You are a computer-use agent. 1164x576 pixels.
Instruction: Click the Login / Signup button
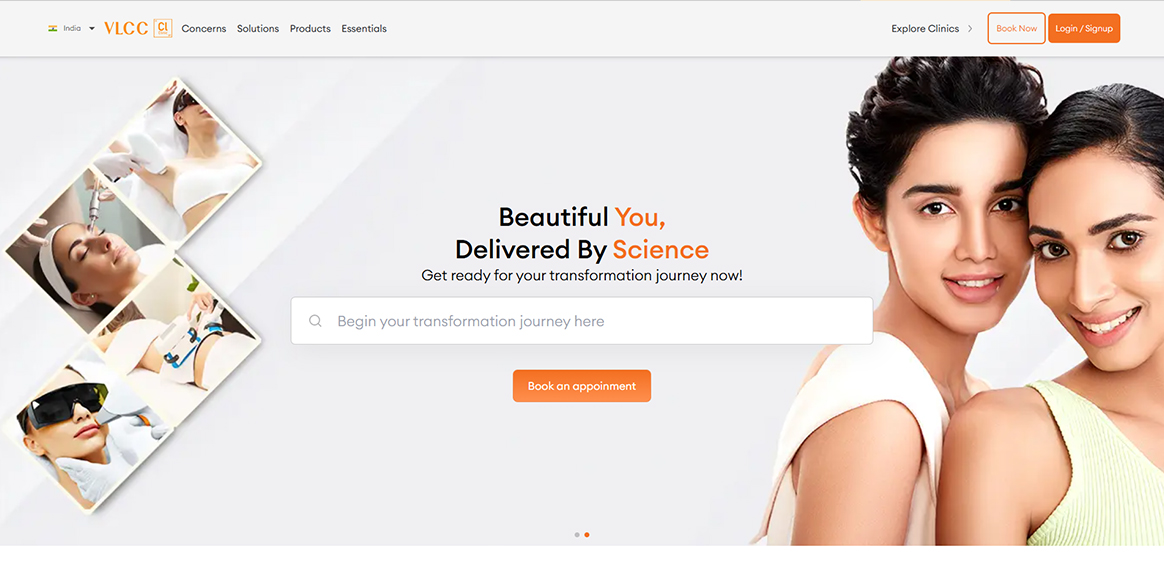point(1084,28)
